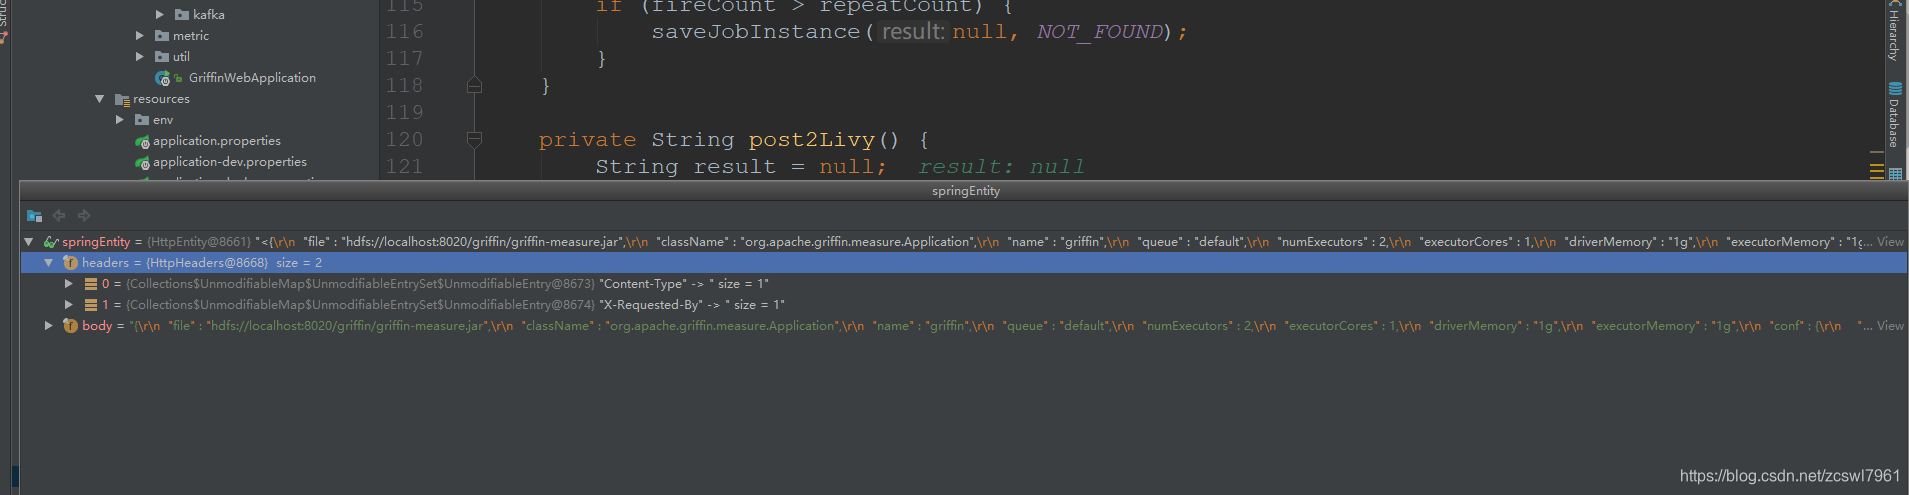The image size is (1909, 495).
Task: Click the entry 0 list element icon
Action: coord(91,283)
